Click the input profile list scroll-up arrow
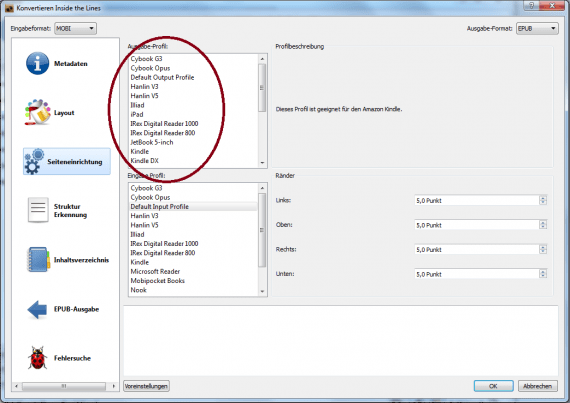This screenshot has height=403, width=570. (x=262, y=188)
